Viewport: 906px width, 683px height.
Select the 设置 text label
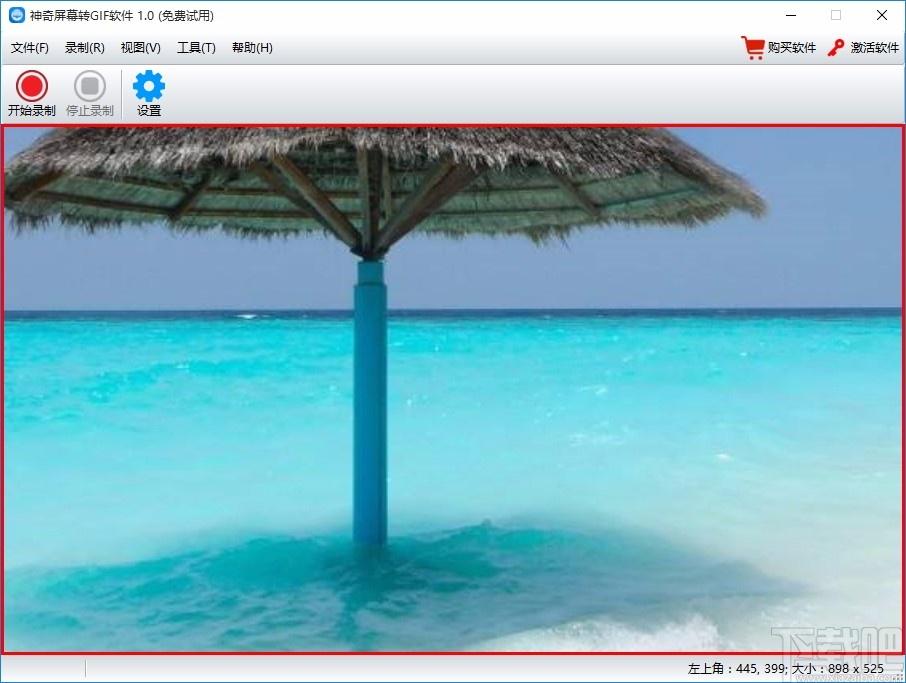[x=148, y=110]
